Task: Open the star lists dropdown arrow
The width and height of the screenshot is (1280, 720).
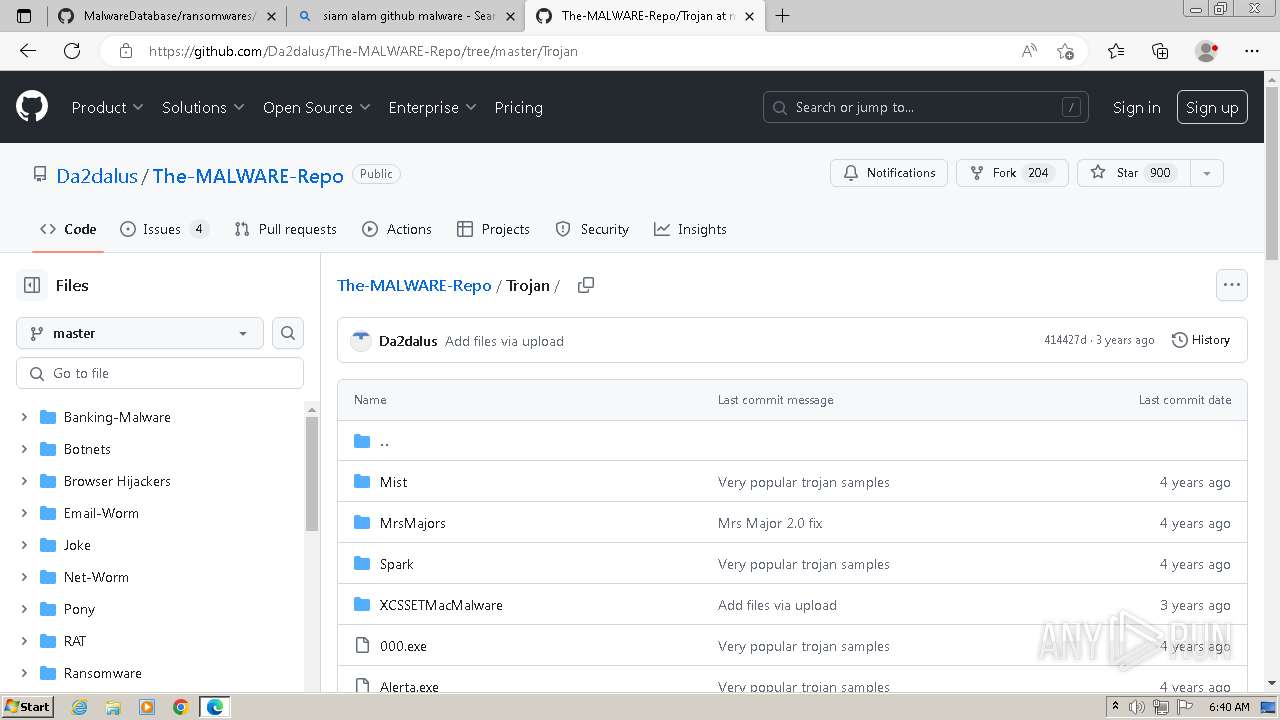Action: click(x=1206, y=173)
